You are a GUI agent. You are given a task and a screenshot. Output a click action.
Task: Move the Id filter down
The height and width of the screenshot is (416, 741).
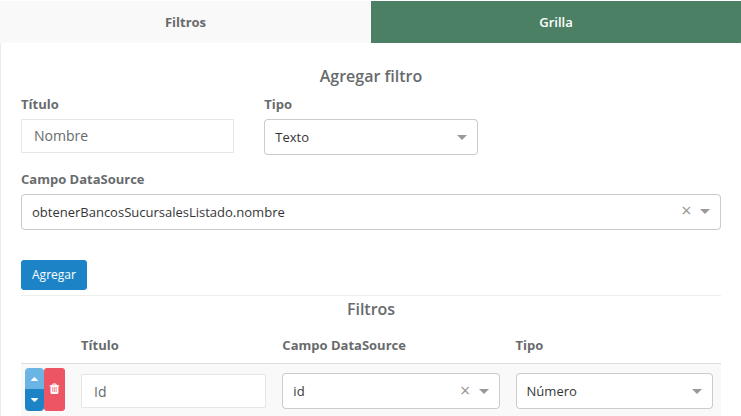[34, 400]
